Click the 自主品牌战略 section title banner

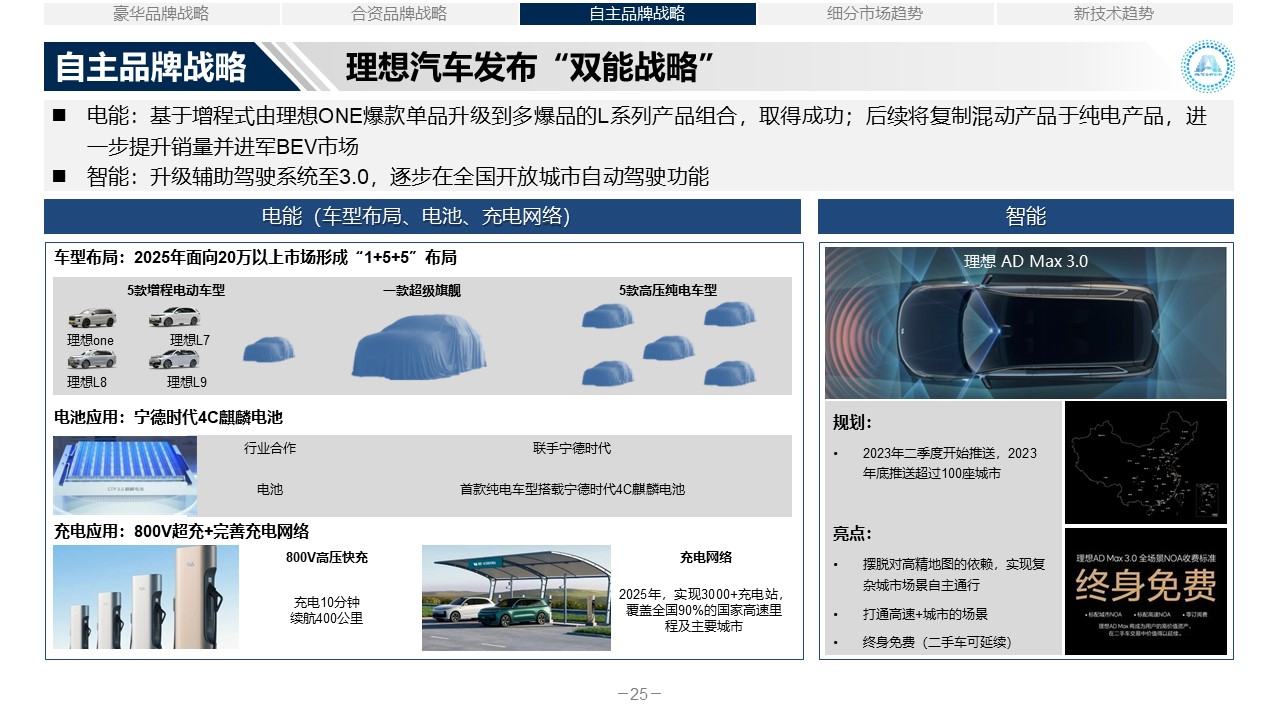click(150, 67)
